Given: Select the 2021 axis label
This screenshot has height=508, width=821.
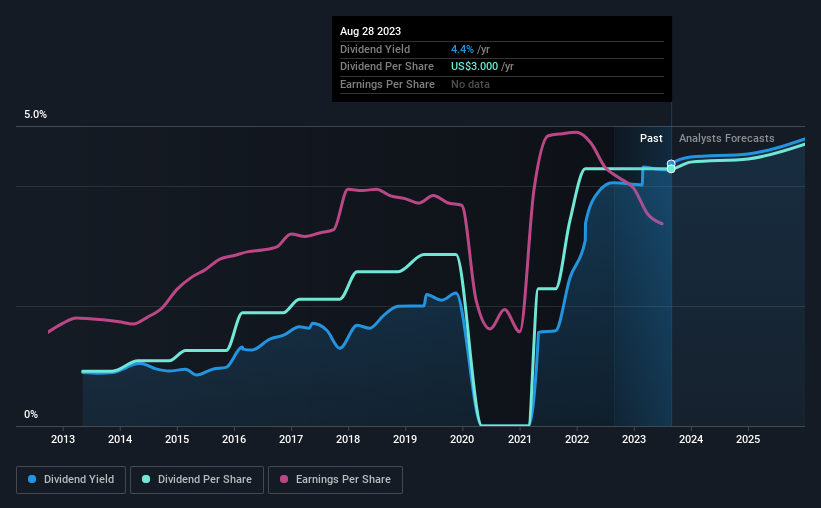Looking at the screenshot, I should tap(520, 439).
